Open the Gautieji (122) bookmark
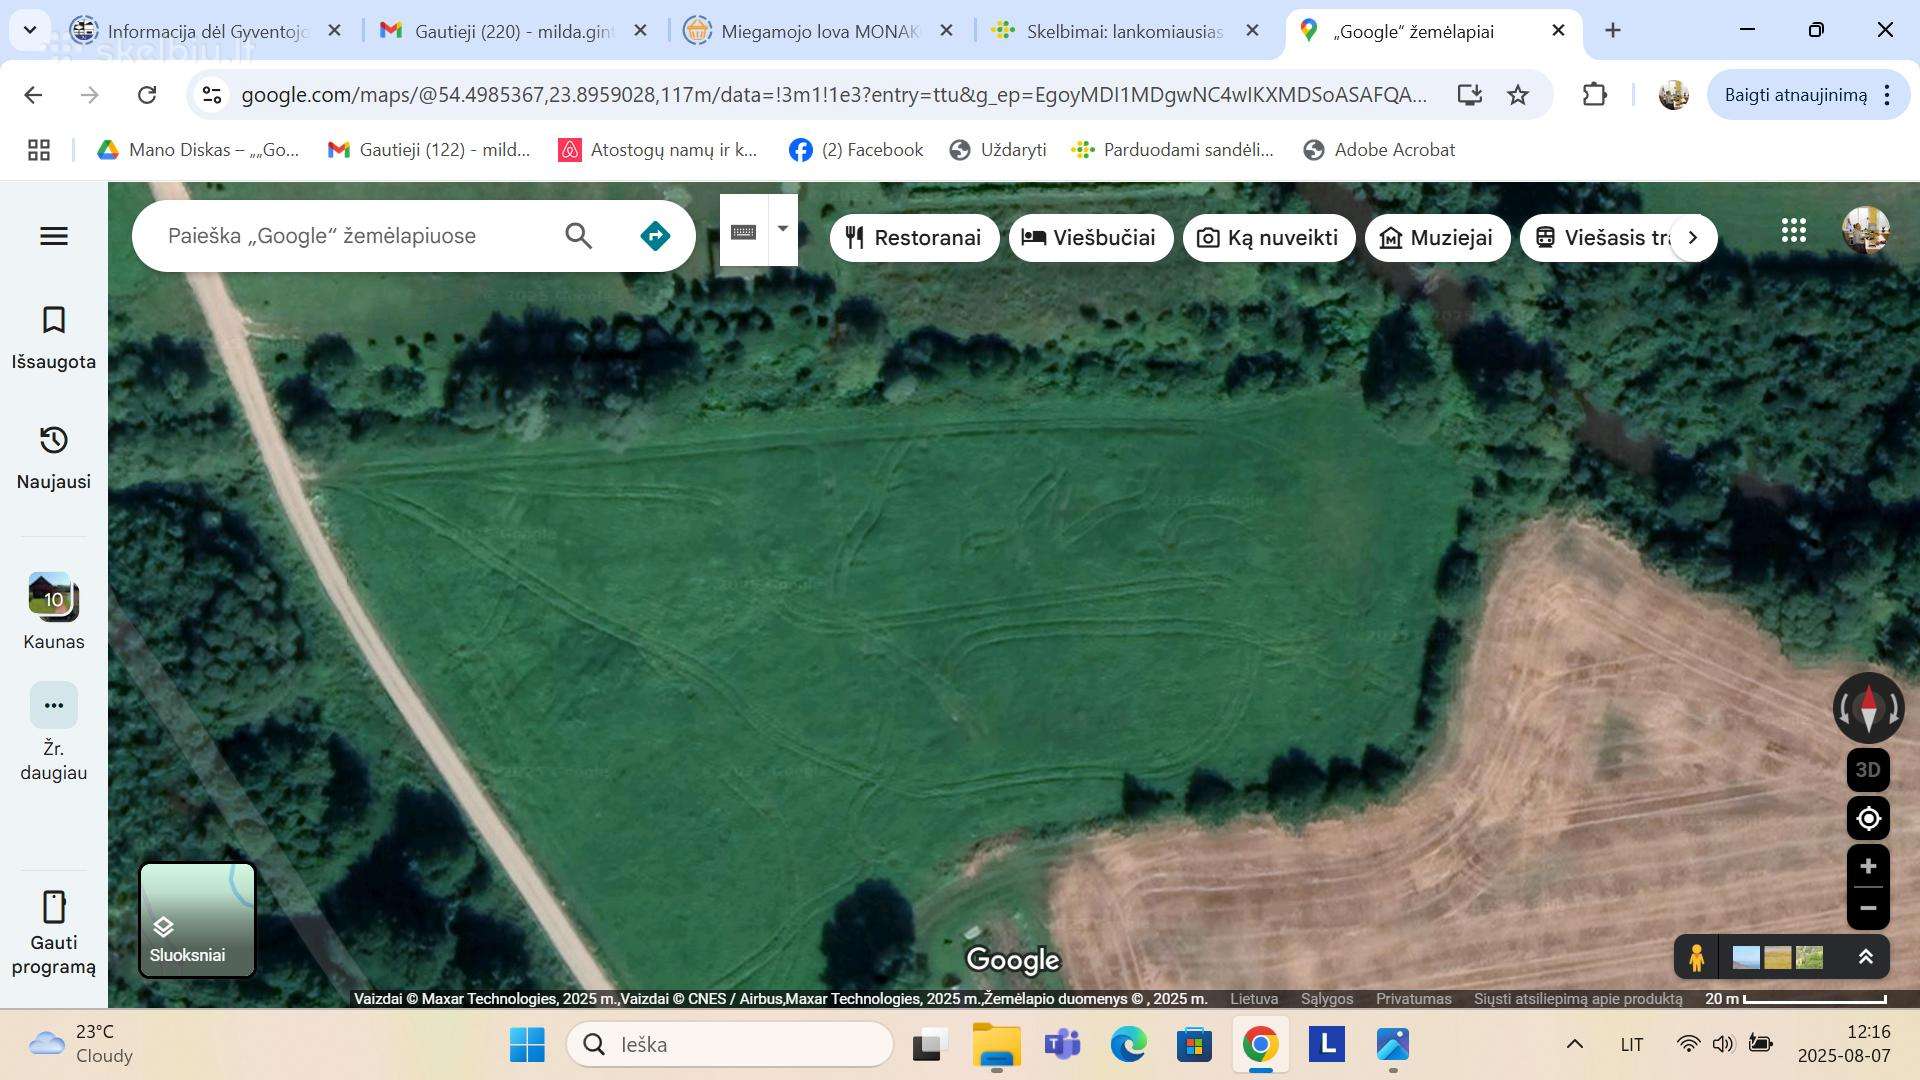The image size is (1920, 1080). pyautogui.click(x=429, y=150)
